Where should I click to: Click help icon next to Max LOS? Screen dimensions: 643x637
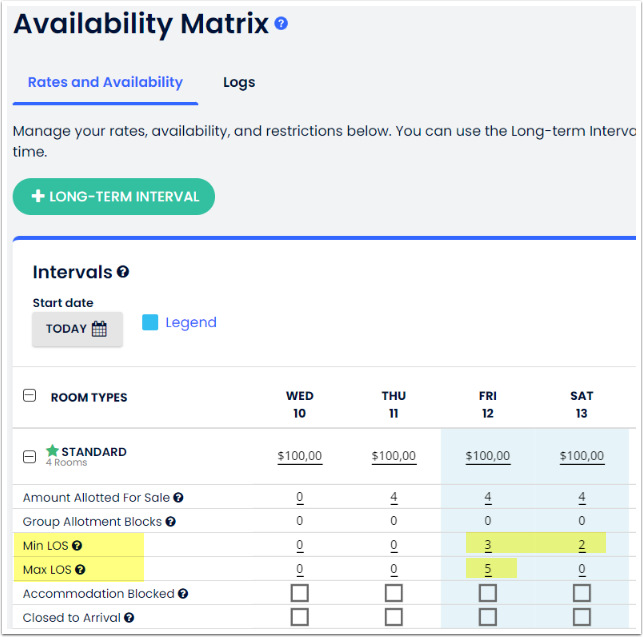click(79, 570)
